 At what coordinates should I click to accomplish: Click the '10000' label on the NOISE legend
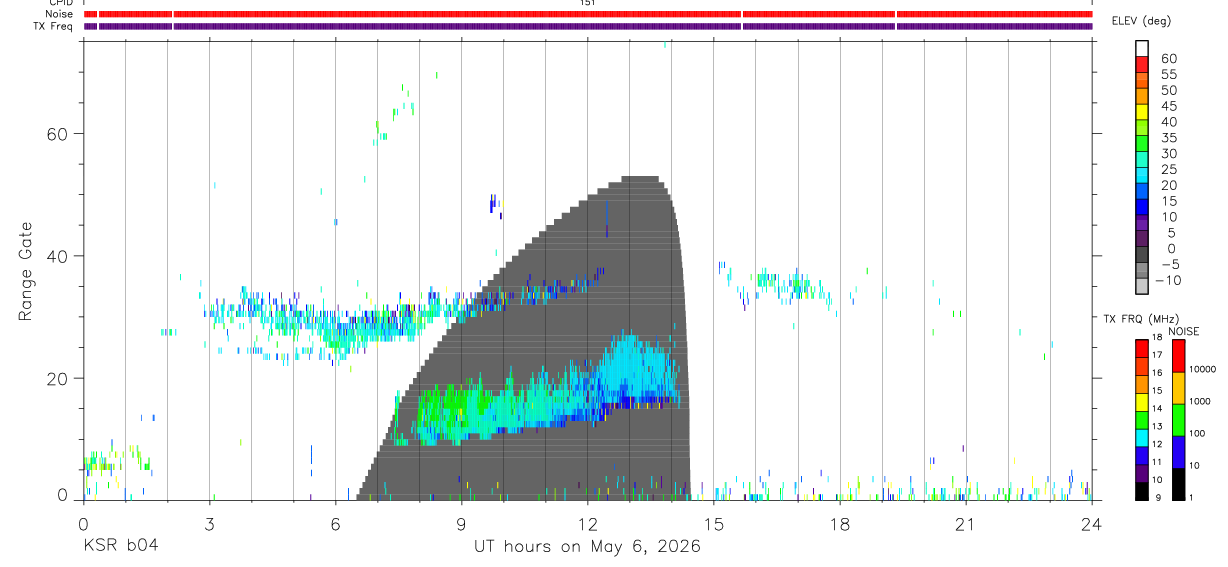click(1203, 370)
